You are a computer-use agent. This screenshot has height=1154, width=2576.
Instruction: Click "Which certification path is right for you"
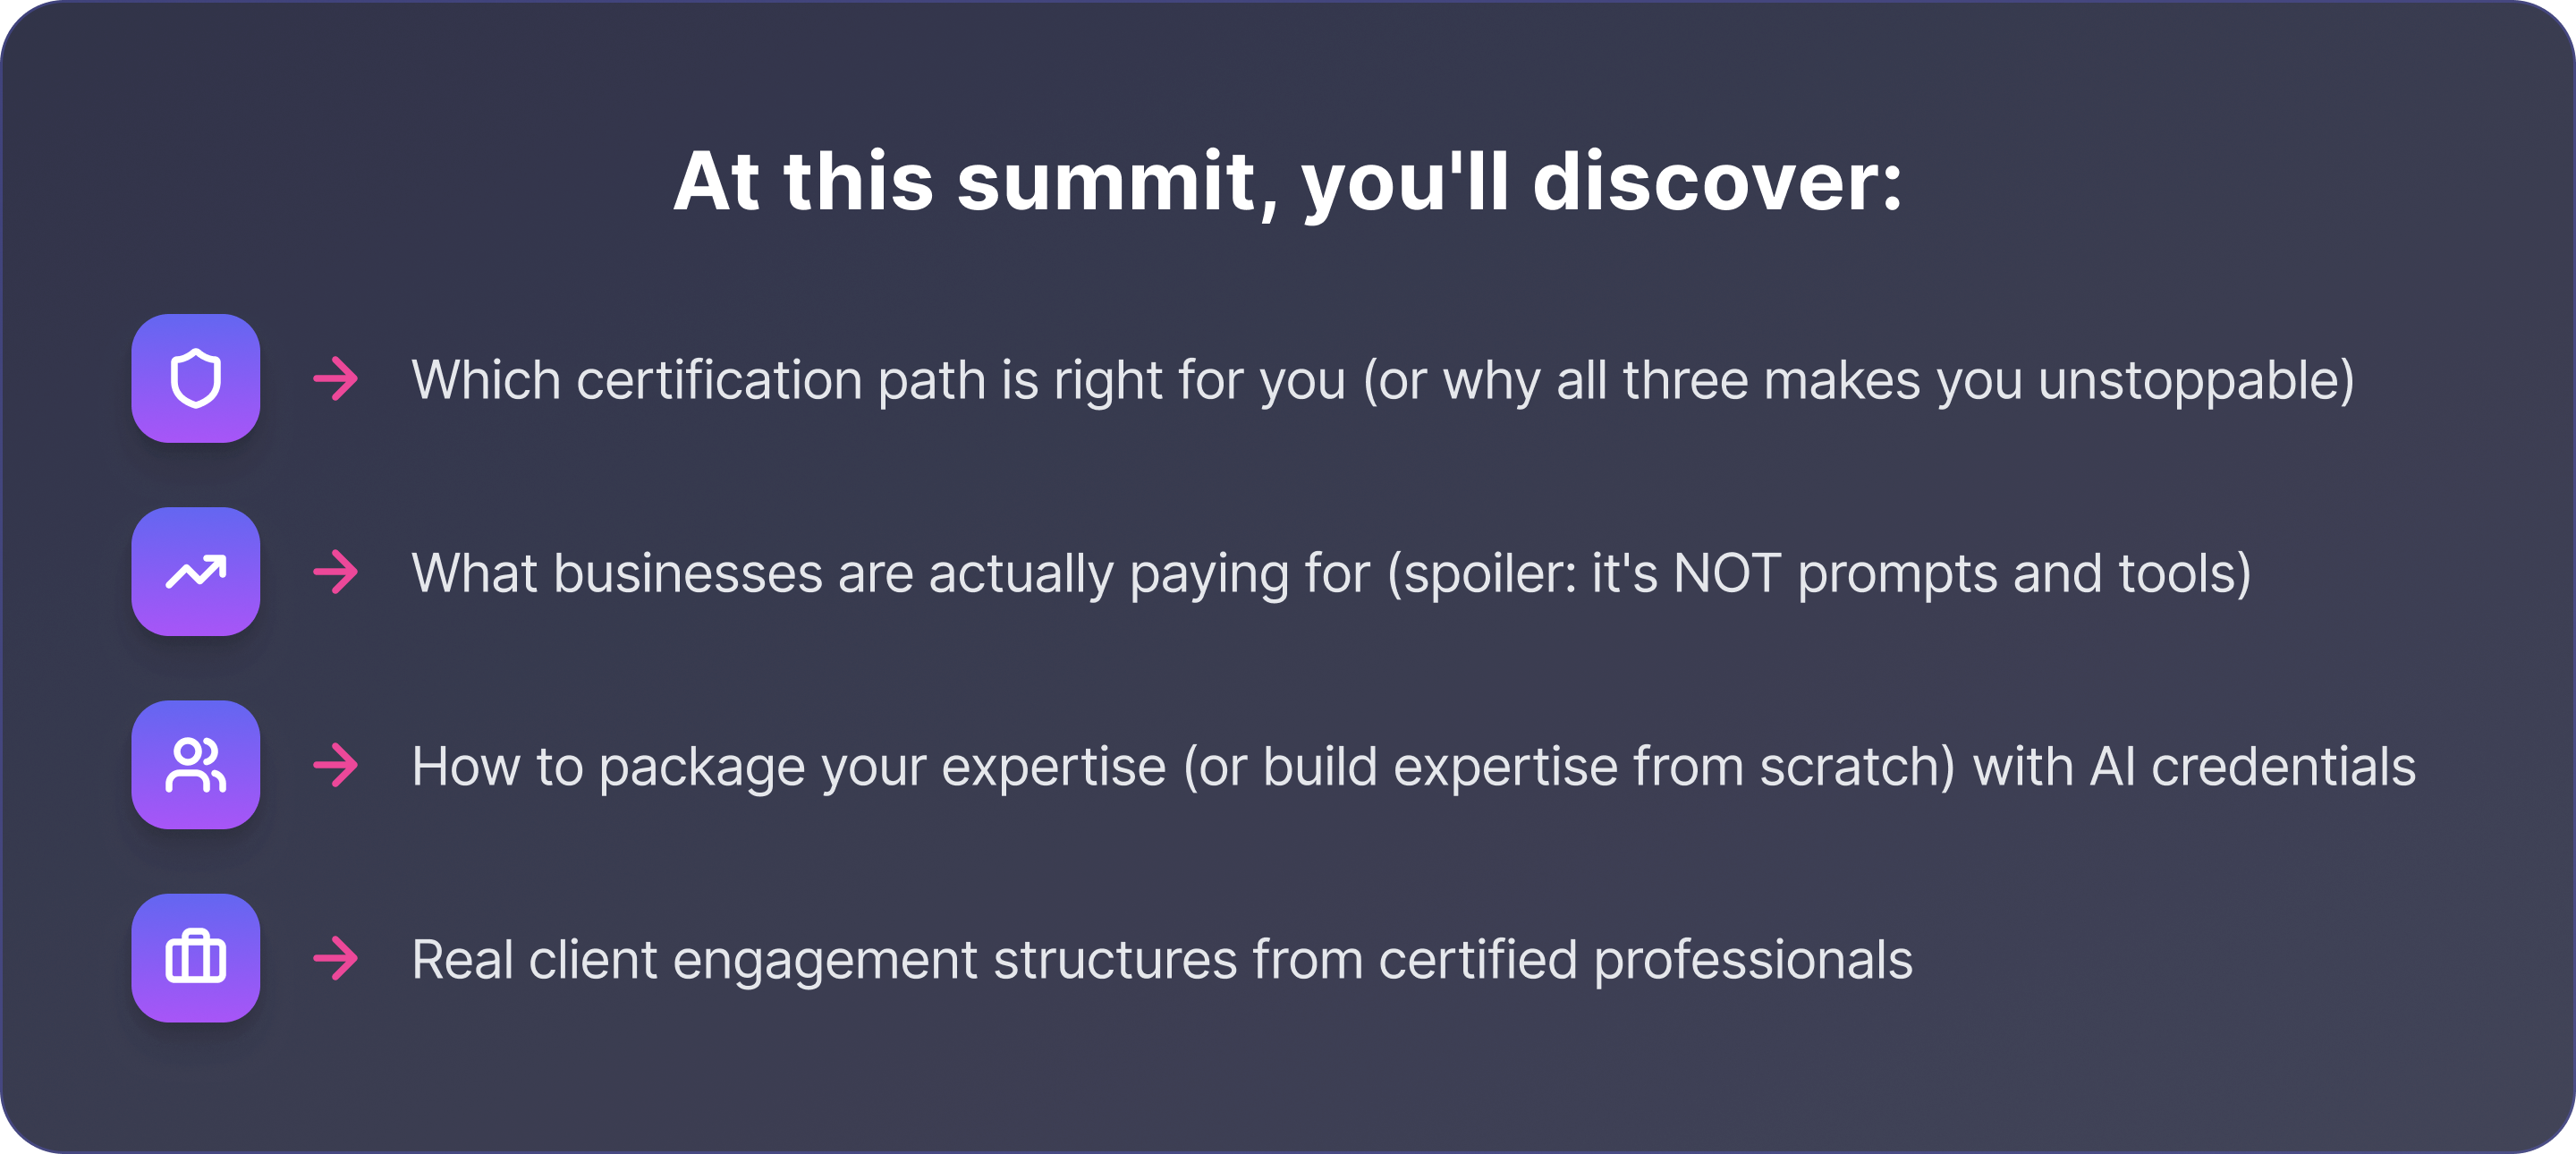[878, 380]
